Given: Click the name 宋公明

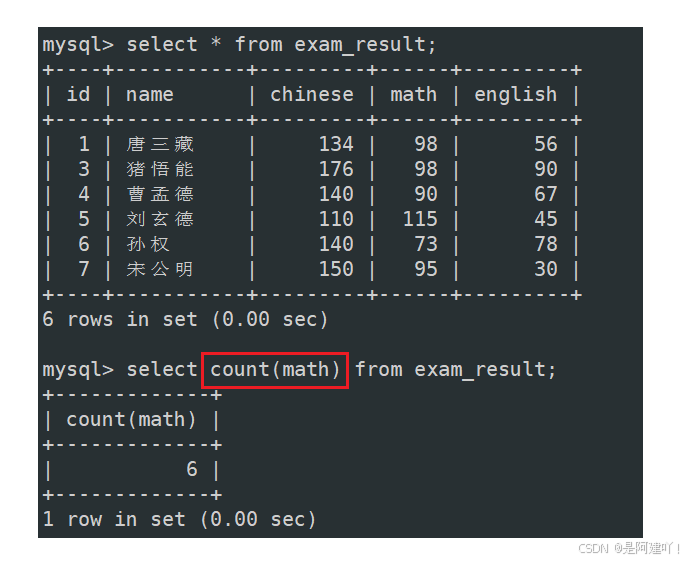Looking at the screenshot, I should point(160,269).
